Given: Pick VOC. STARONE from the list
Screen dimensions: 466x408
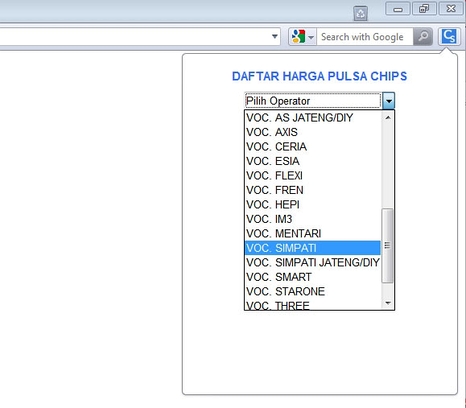Looking at the screenshot, I should (x=313, y=292).
